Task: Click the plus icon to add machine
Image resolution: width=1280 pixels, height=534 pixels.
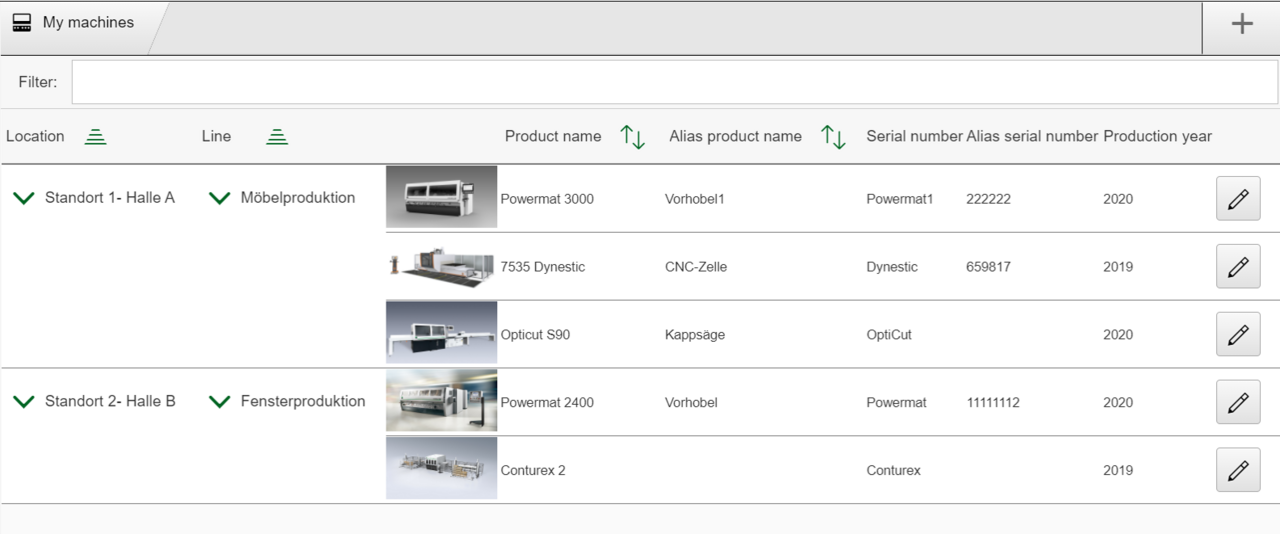Action: 1241,24
